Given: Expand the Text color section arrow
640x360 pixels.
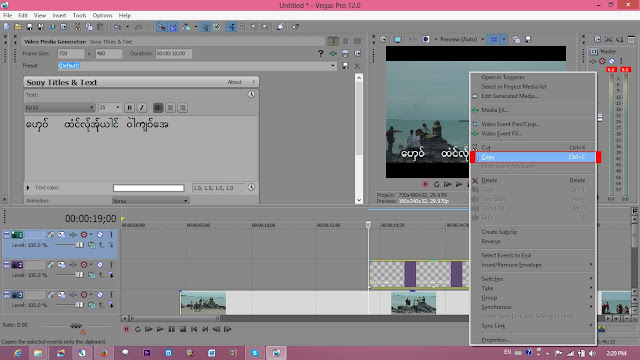Looking at the screenshot, I should (x=28, y=188).
